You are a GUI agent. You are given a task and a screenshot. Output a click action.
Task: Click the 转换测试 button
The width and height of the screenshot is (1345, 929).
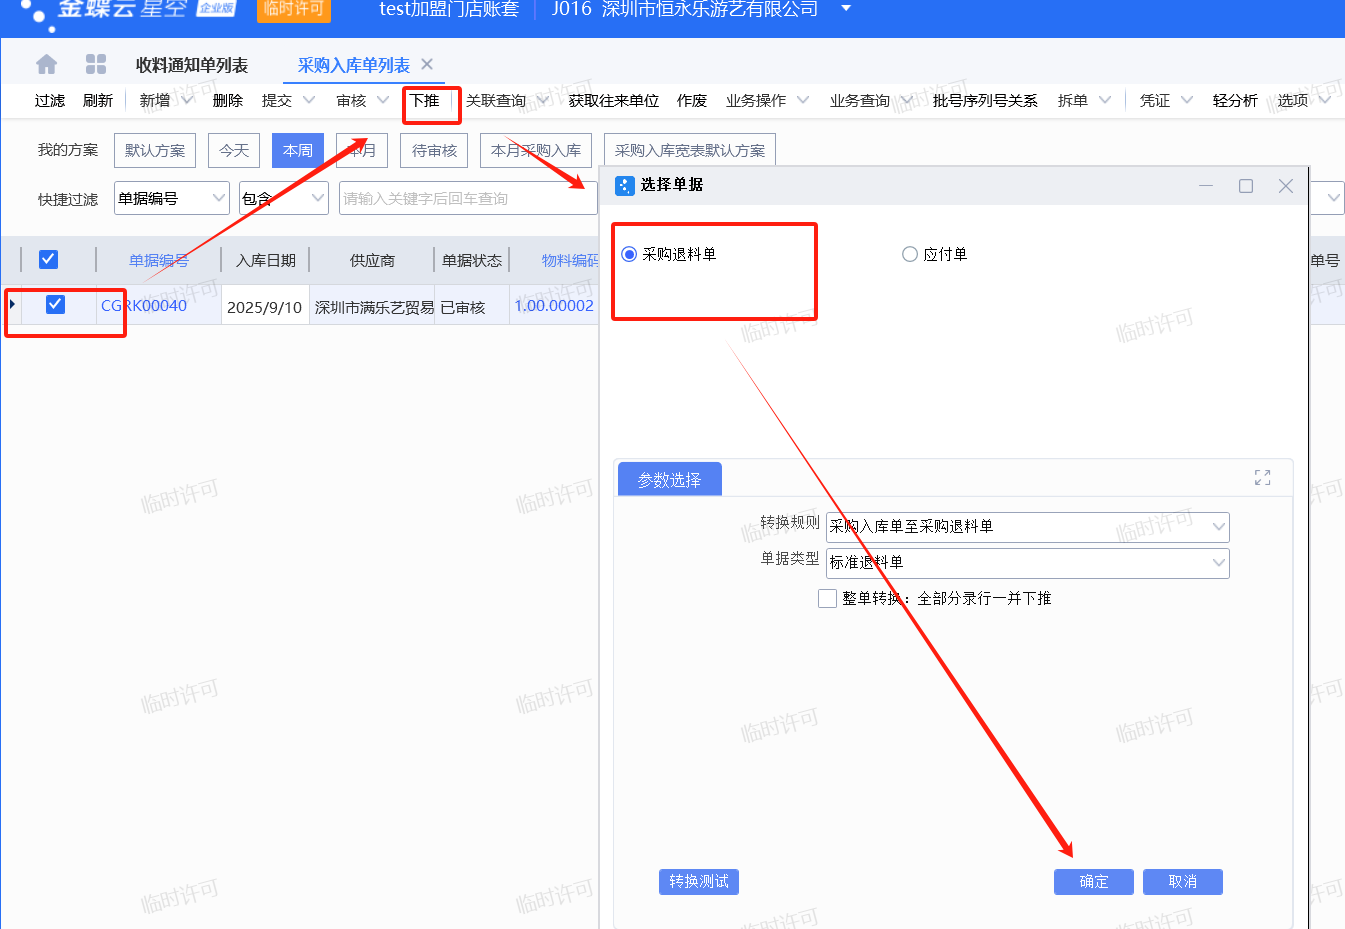click(698, 881)
